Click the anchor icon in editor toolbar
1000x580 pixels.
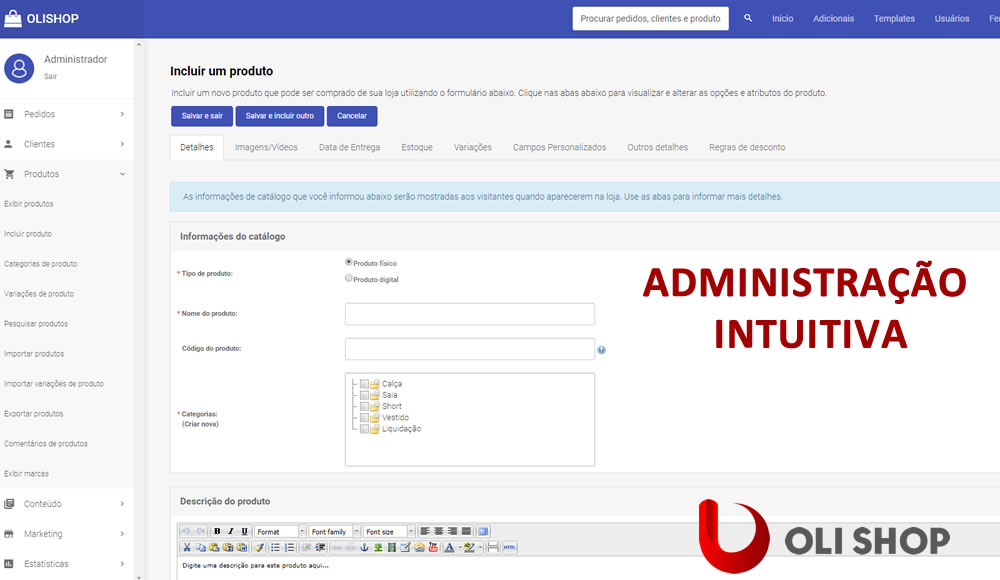(364, 547)
